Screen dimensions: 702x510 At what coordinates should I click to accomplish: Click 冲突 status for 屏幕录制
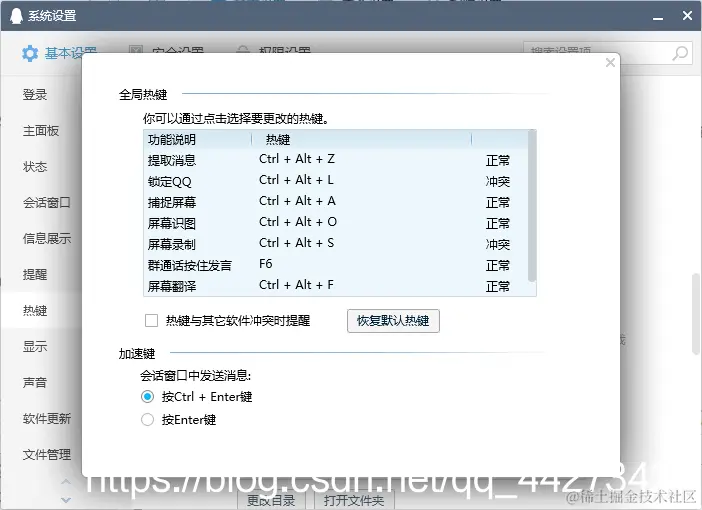point(498,244)
